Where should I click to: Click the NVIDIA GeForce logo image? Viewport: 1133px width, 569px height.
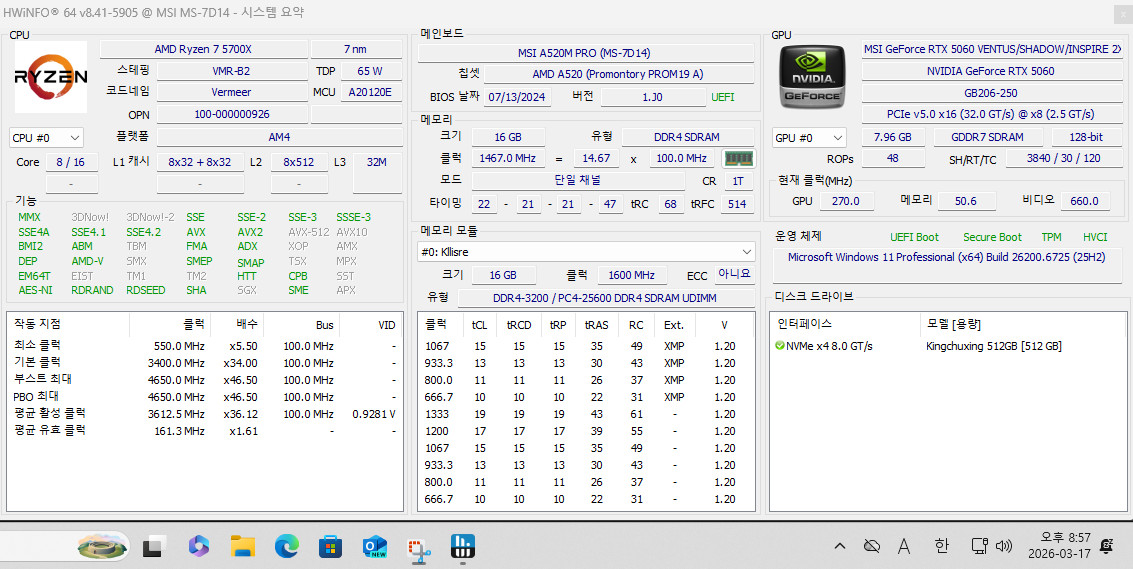coord(811,77)
